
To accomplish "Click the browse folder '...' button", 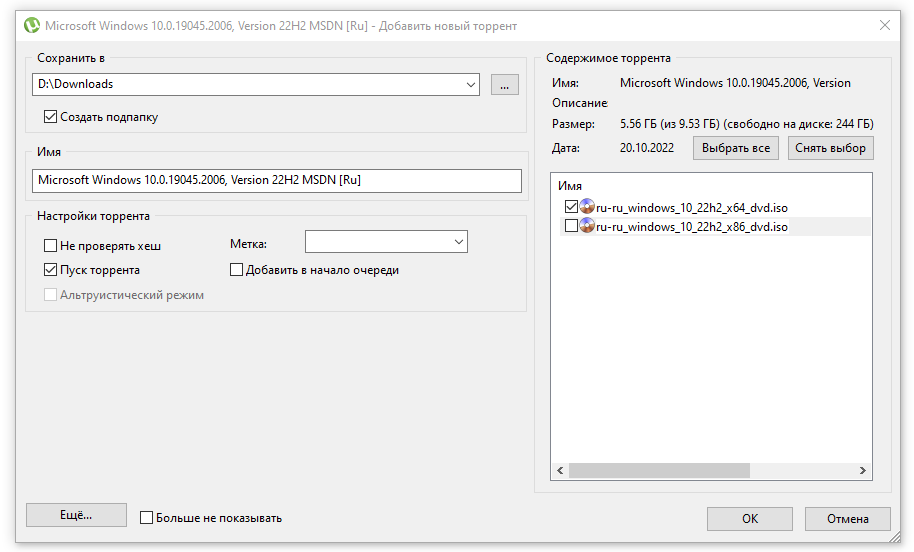I will (x=505, y=85).
